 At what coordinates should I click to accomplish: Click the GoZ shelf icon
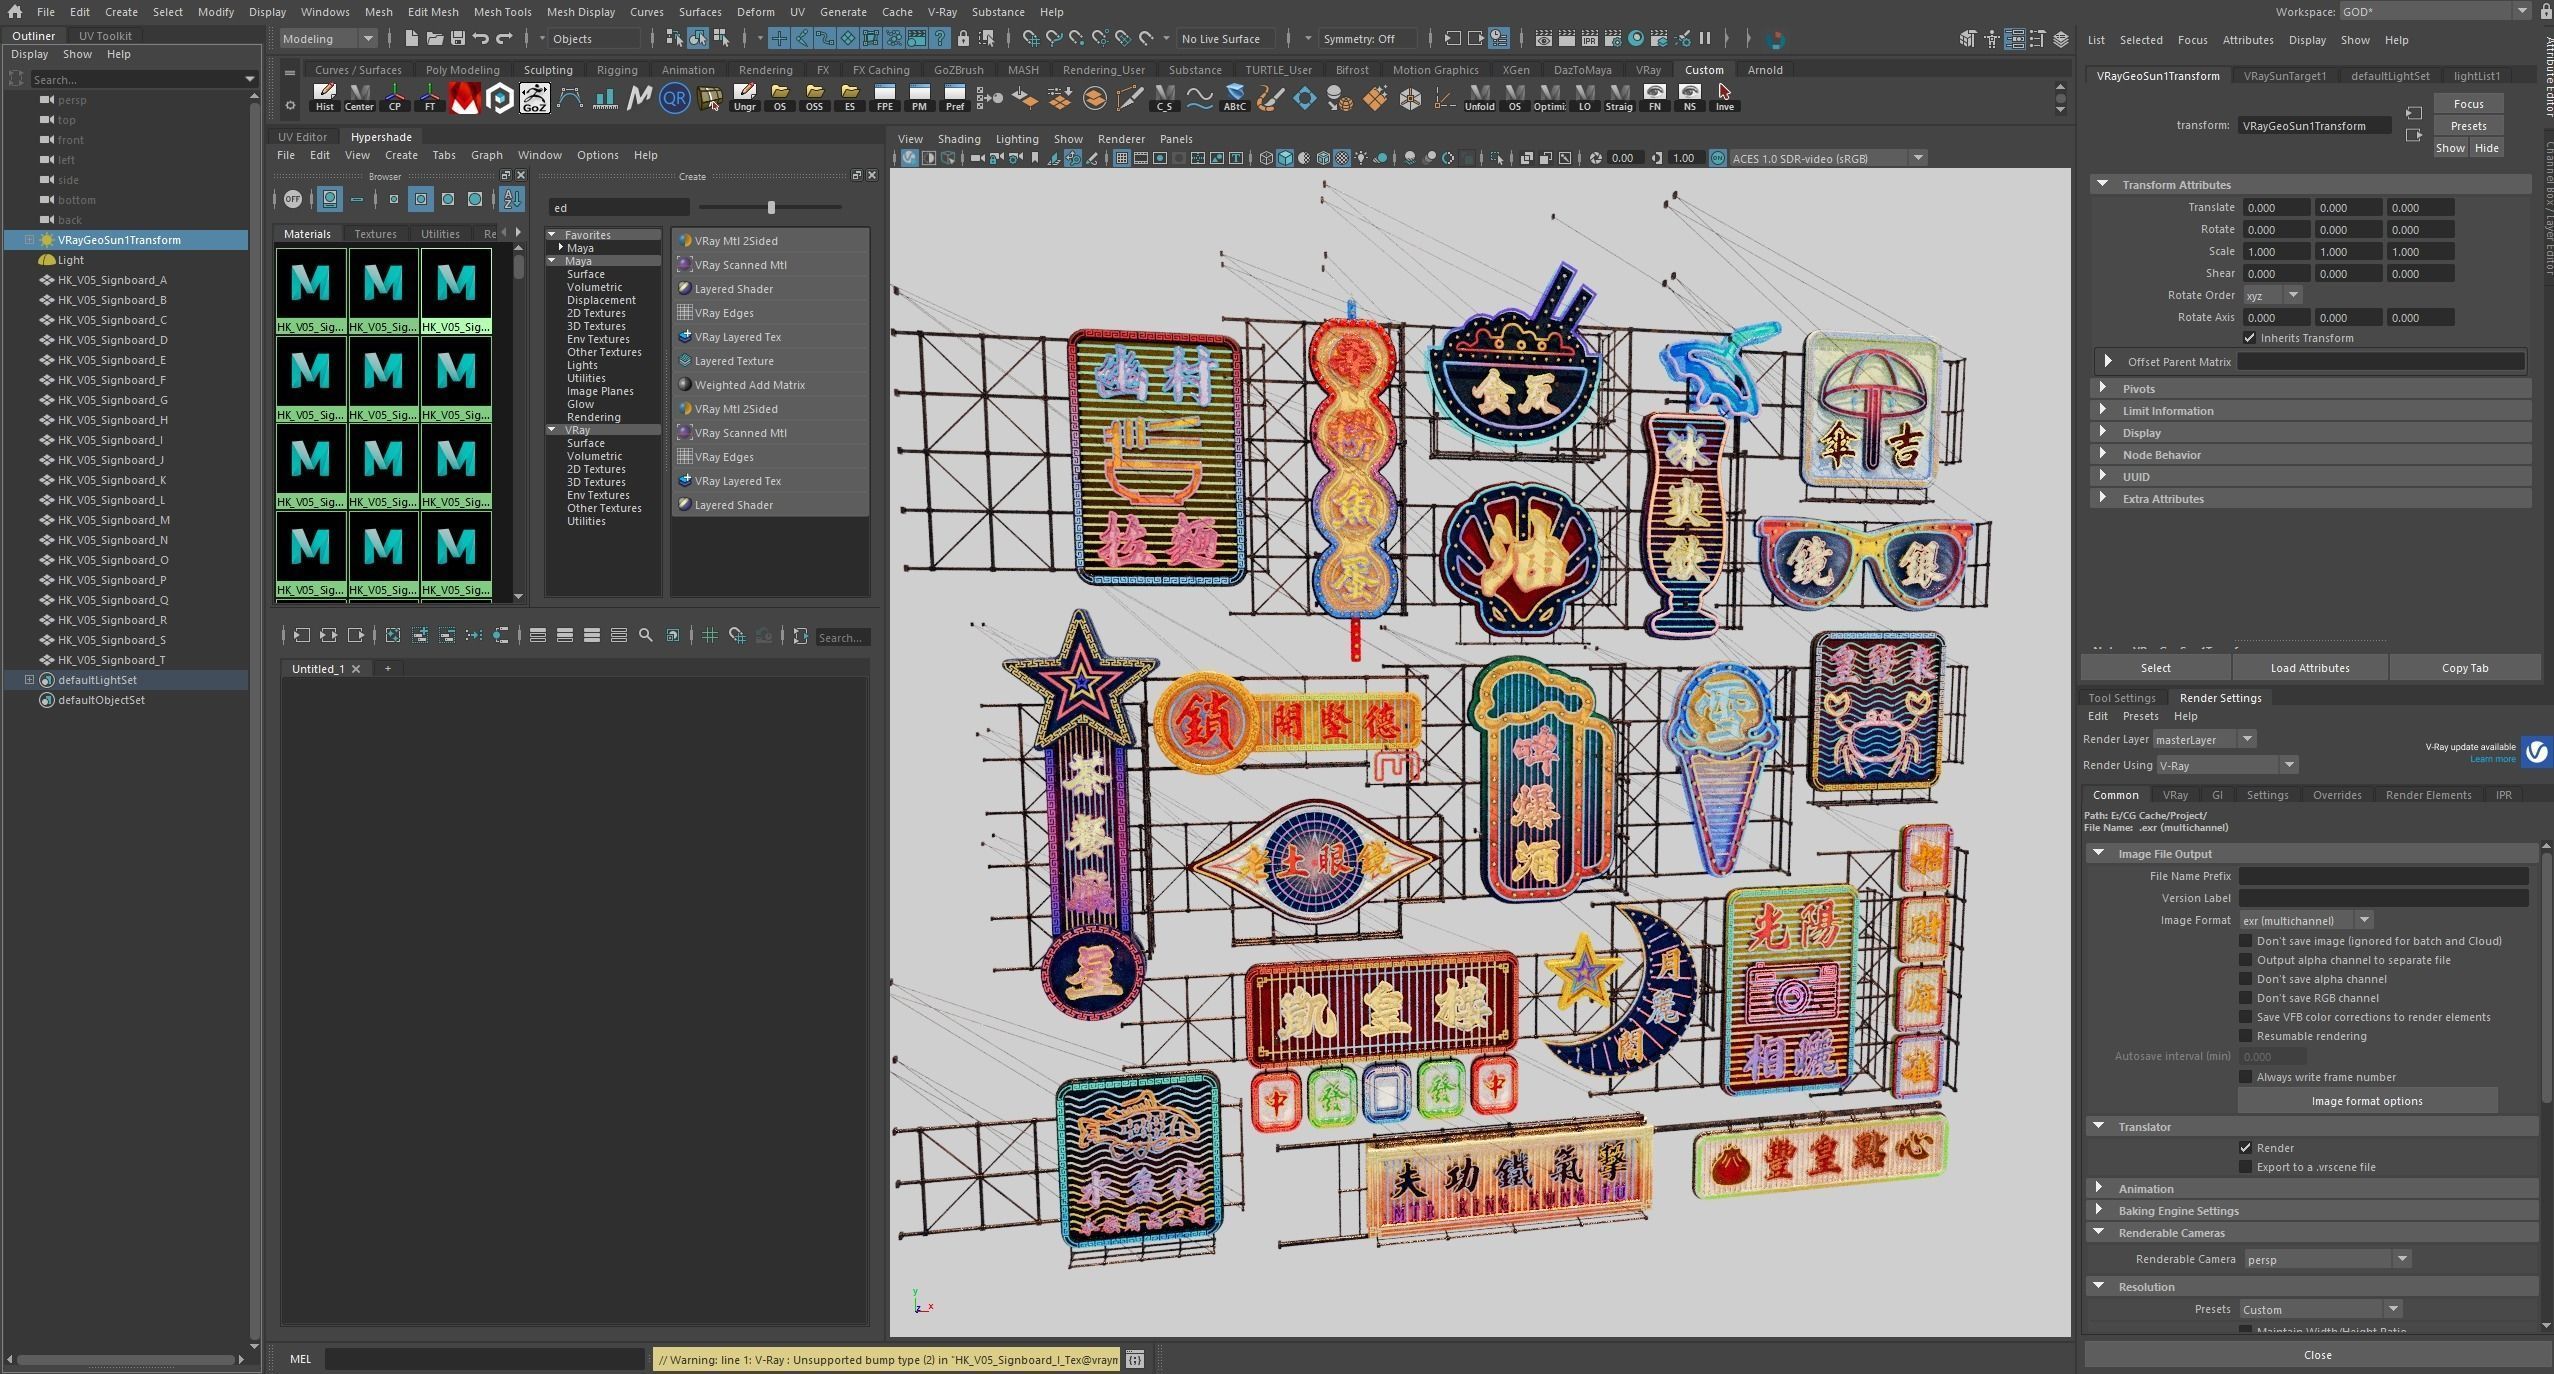[535, 98]
